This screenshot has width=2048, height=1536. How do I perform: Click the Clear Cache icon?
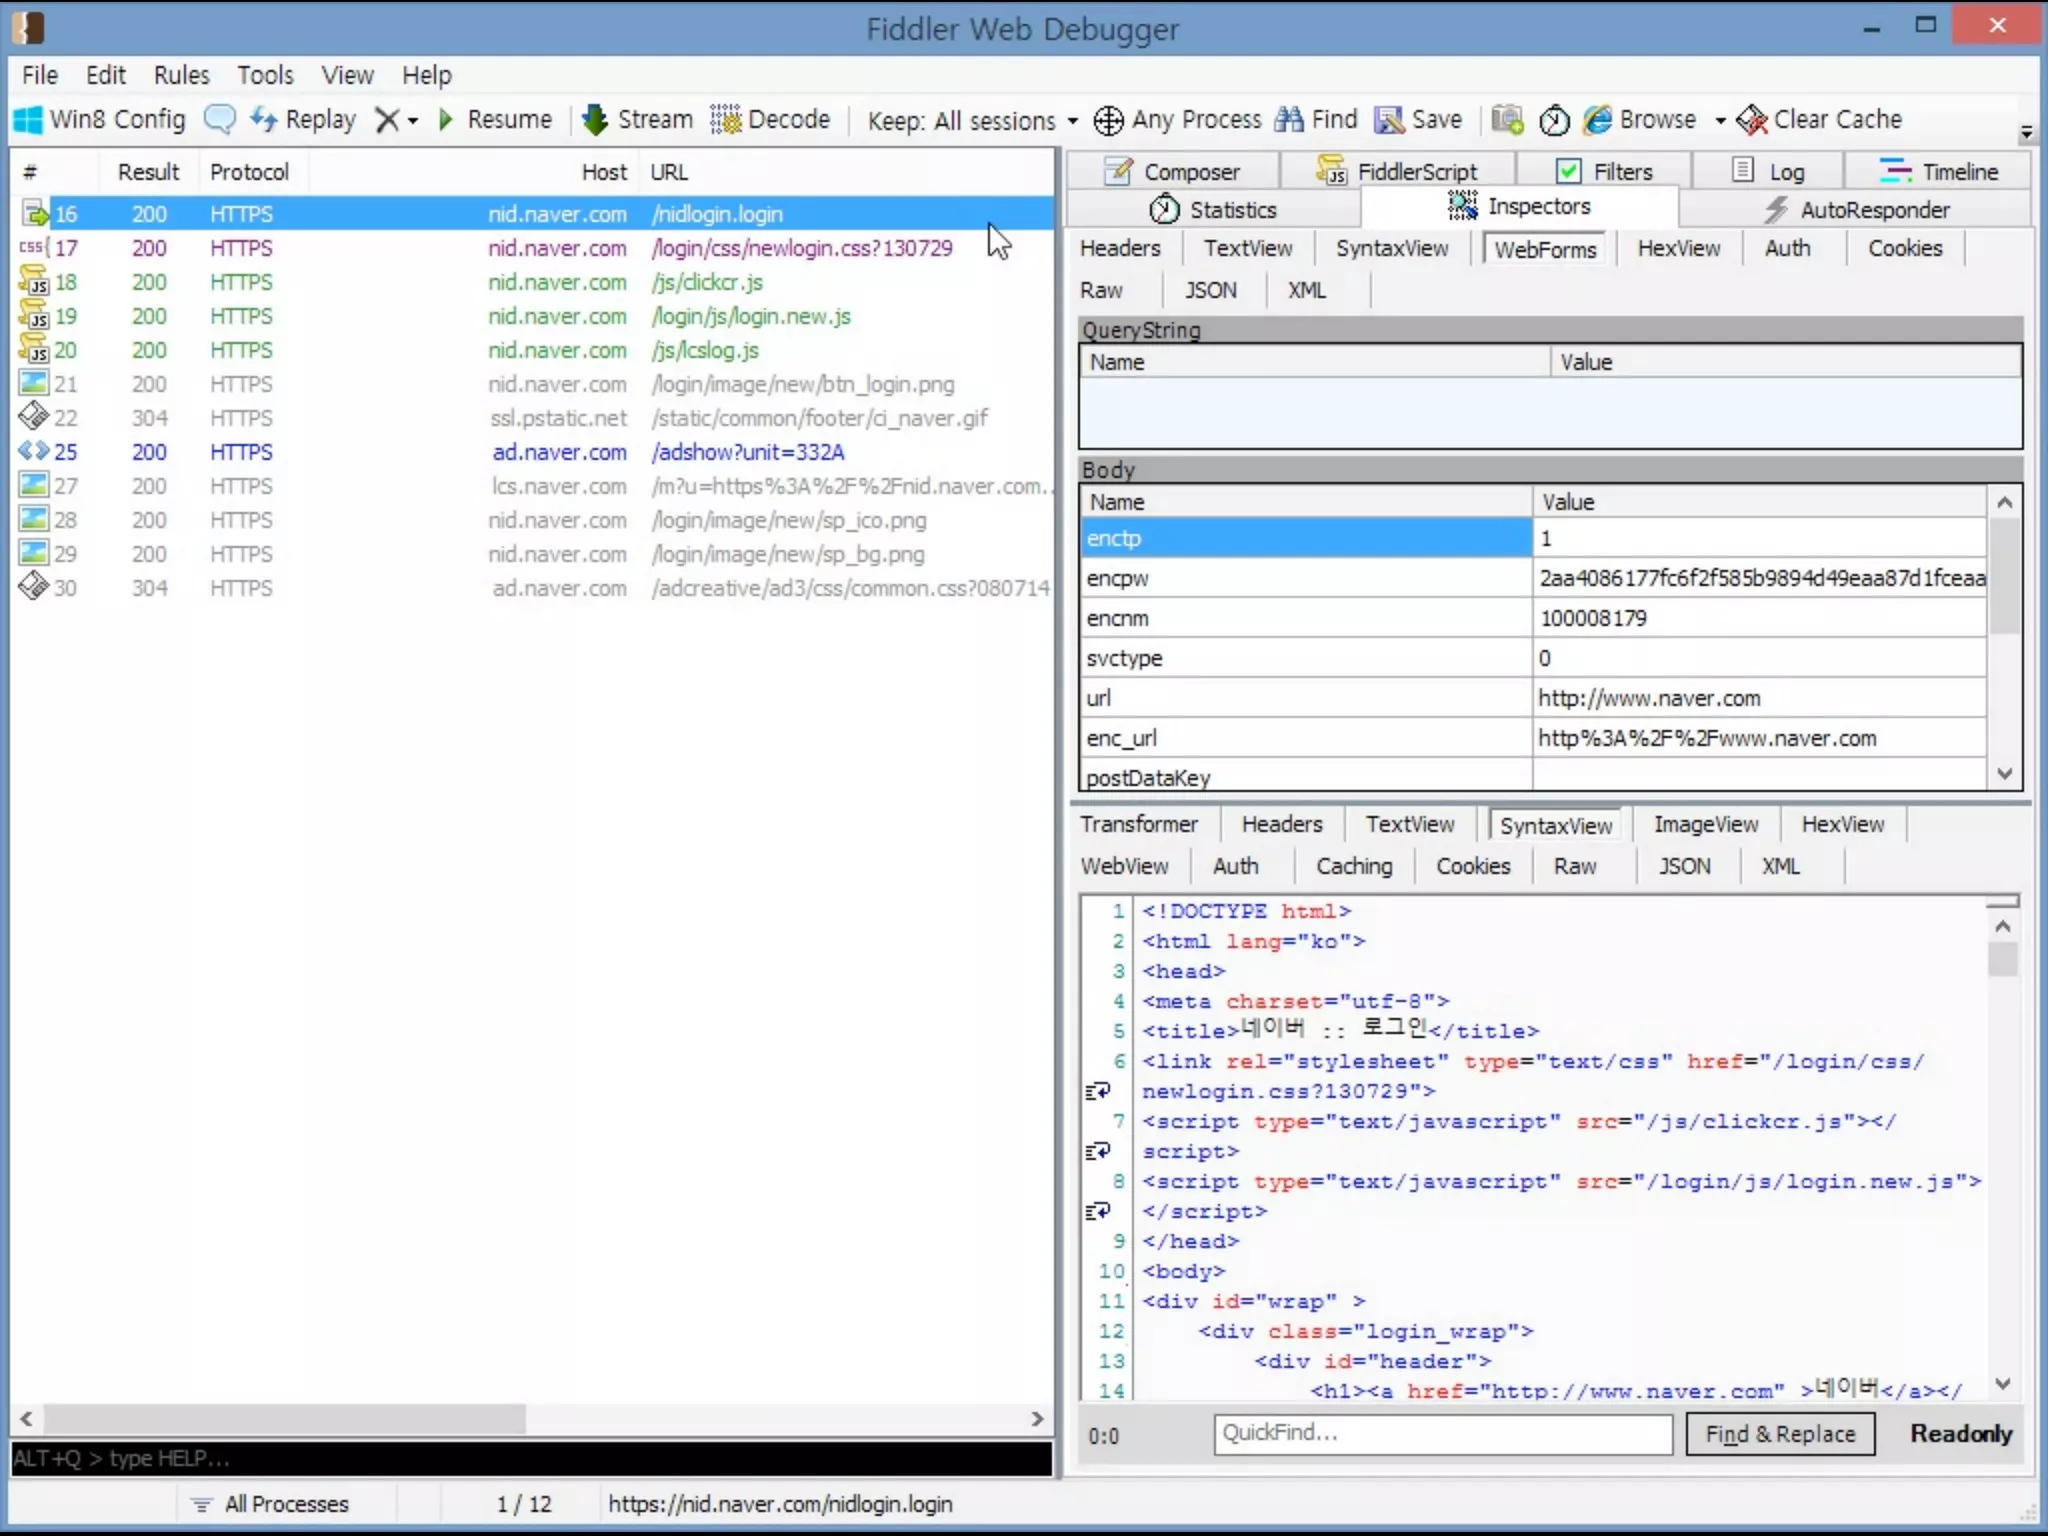pos(1752,120)
